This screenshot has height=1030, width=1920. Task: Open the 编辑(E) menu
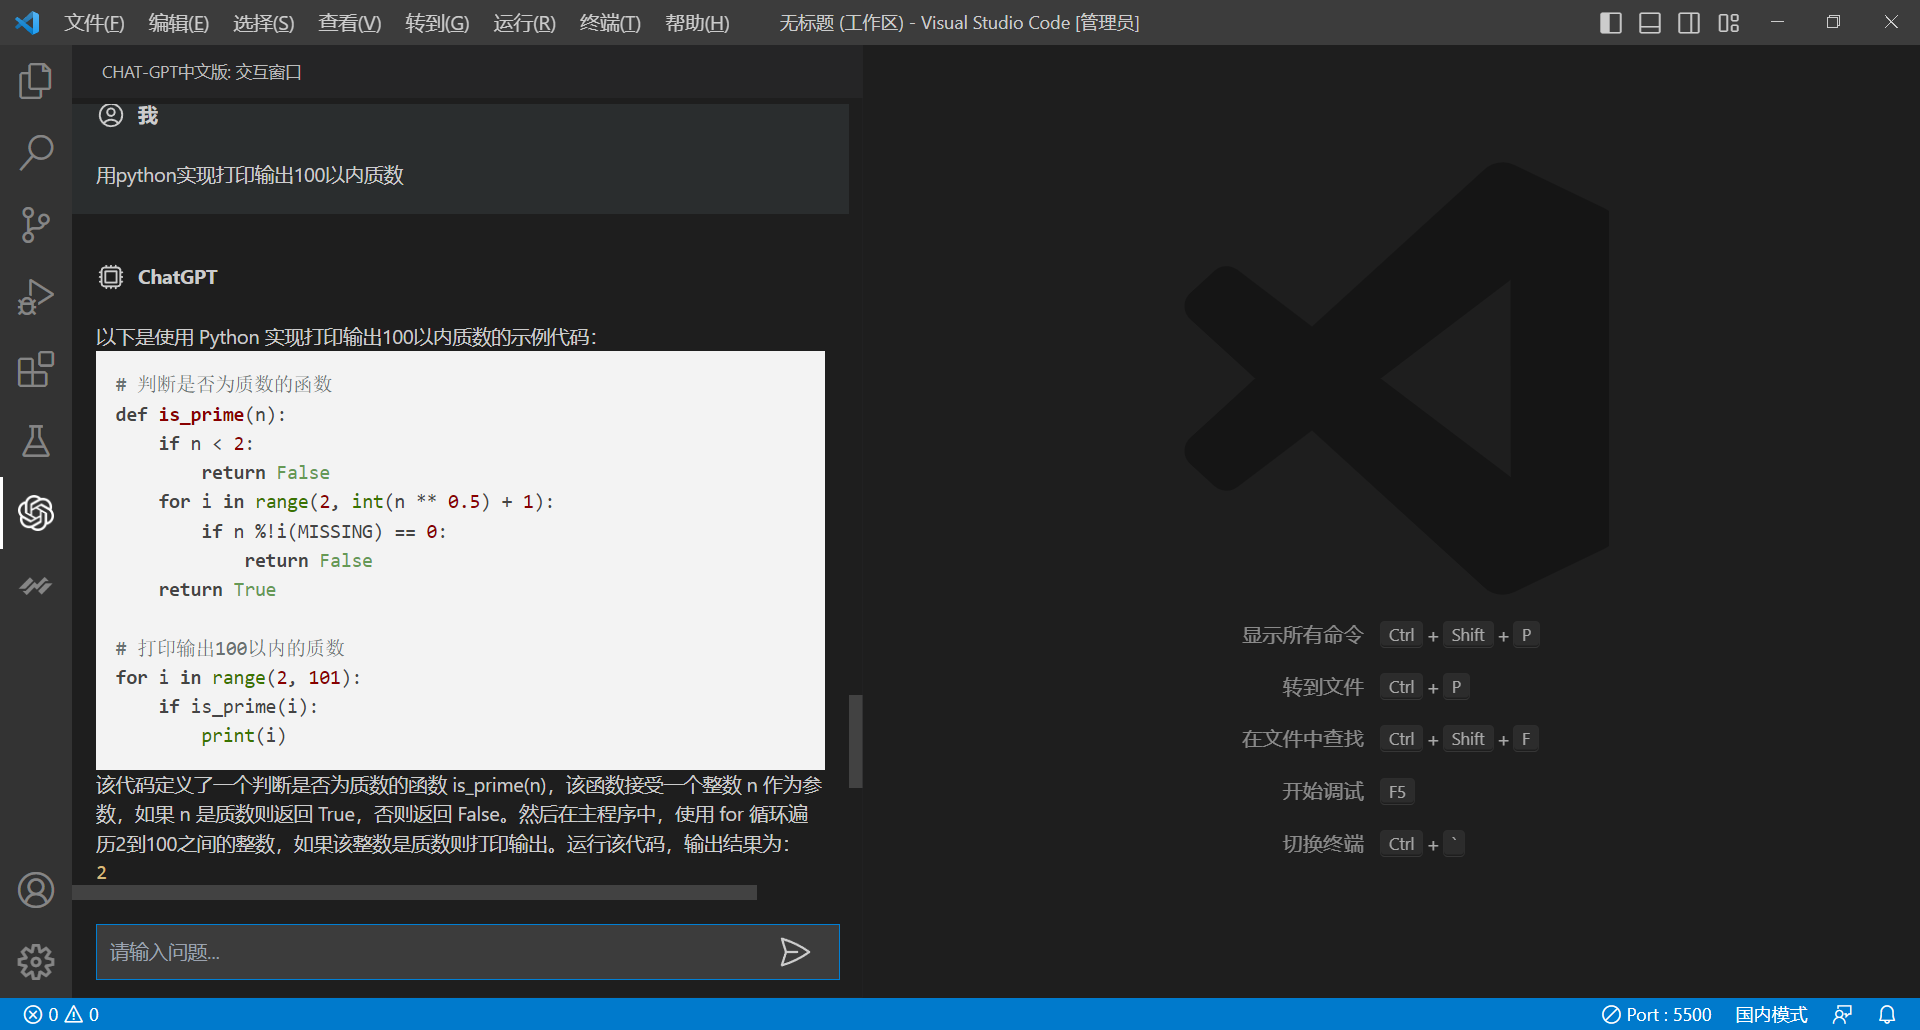[x=179, y=22]
